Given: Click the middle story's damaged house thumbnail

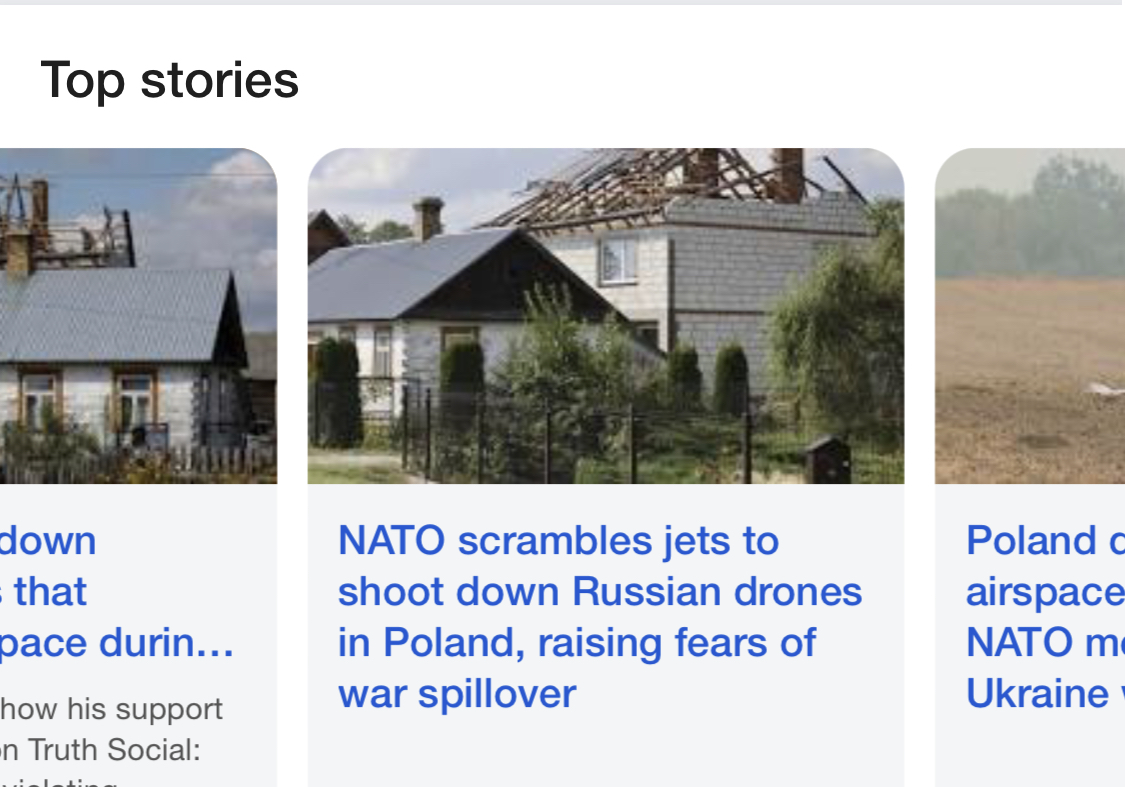Looking at the screenshot, I should click(x=605, y=316).
